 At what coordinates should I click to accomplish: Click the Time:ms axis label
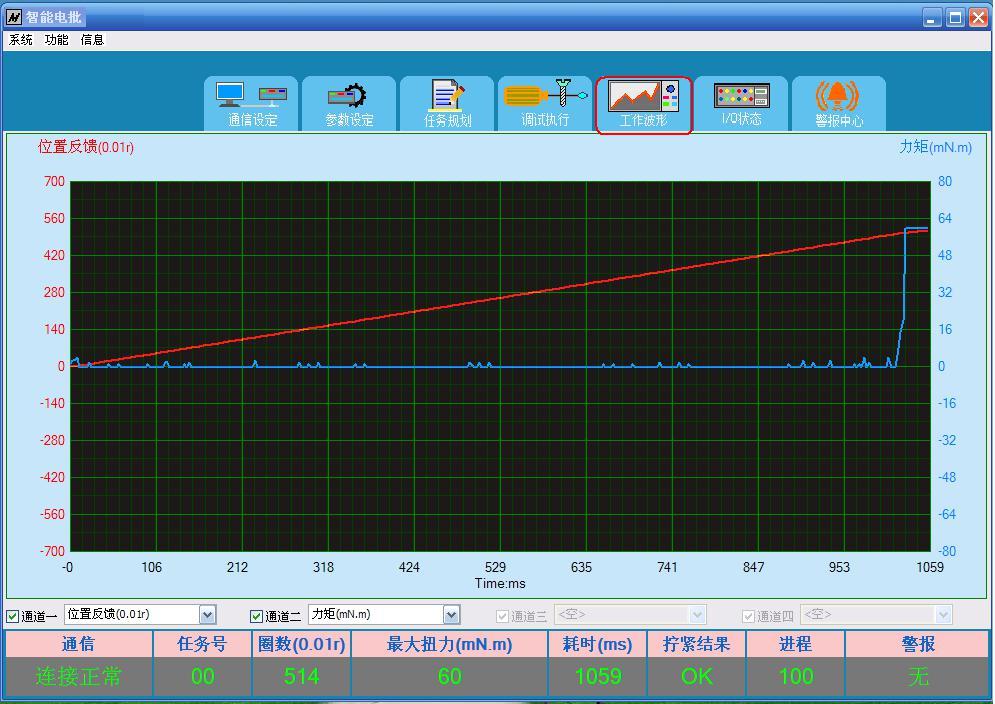click(x=500, y=583)
